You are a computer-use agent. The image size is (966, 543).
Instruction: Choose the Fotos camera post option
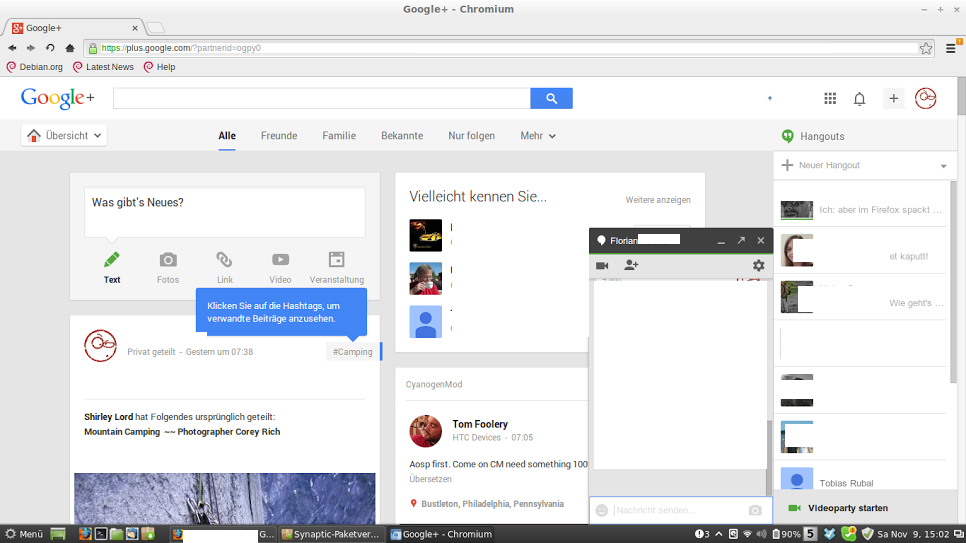point(168,267)
